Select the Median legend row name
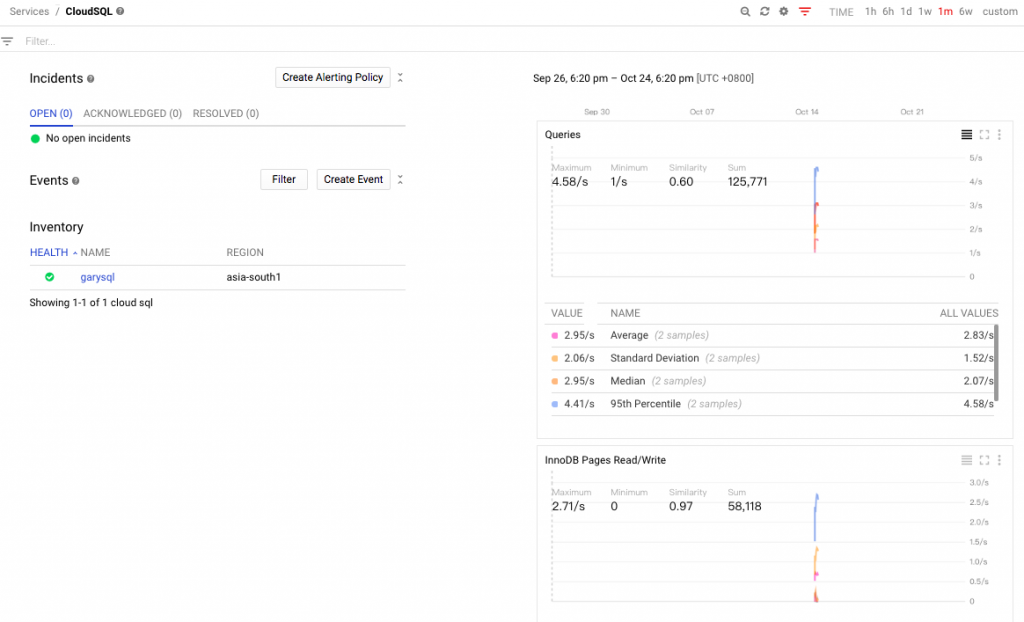1024x622 pixels. point(628,381)
